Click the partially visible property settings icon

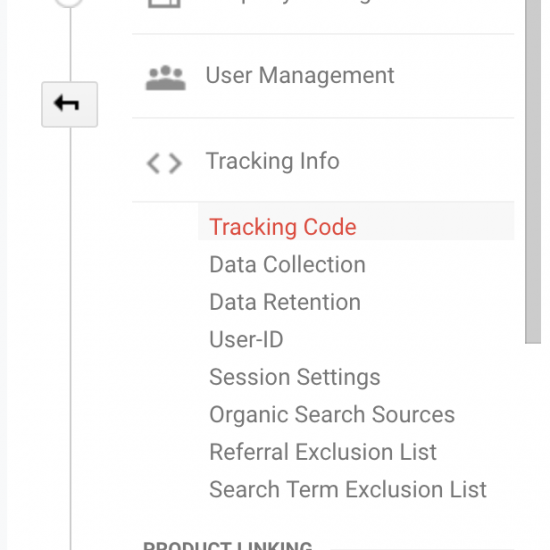164,4
